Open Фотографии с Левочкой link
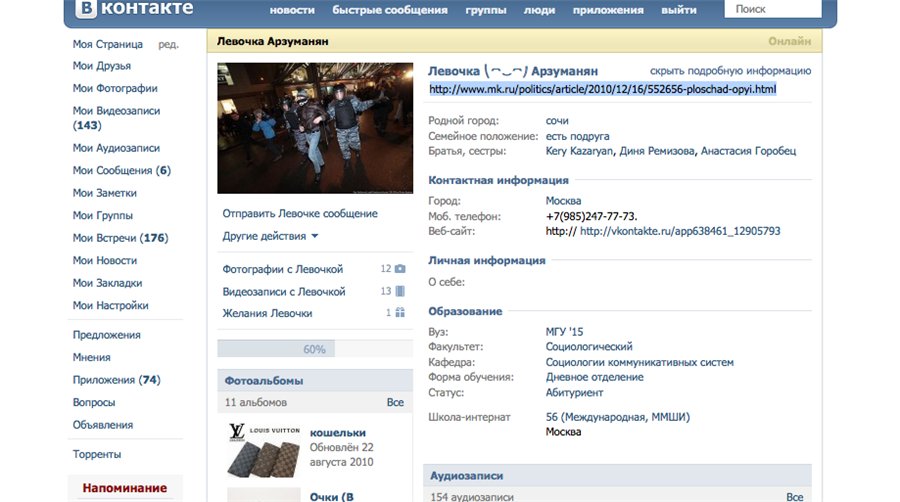This screenshot has height=502, width=900. click(282, 269)
